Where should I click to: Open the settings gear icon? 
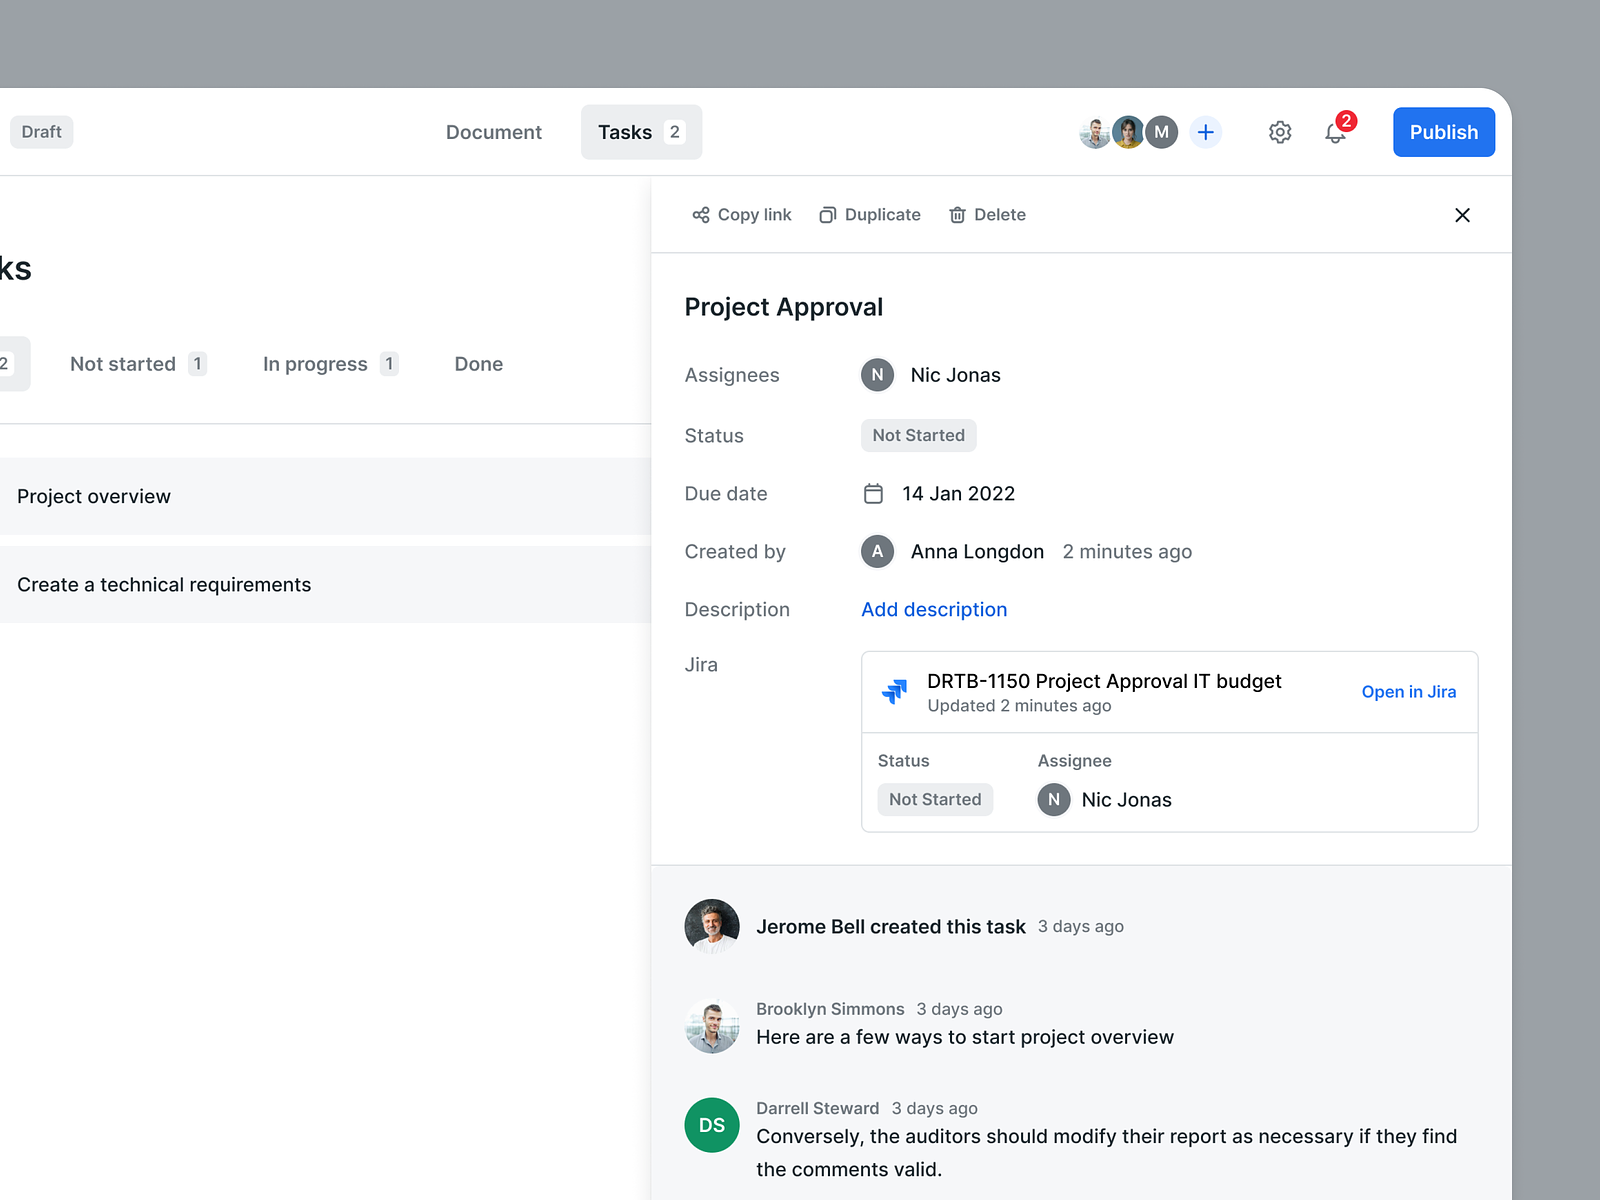click(x=1279, y=132)
